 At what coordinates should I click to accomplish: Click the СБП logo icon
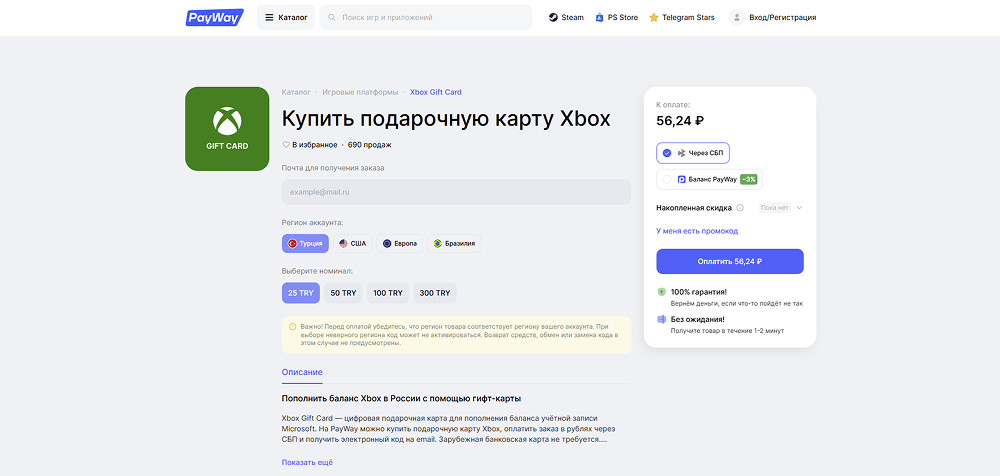(681, 153)
